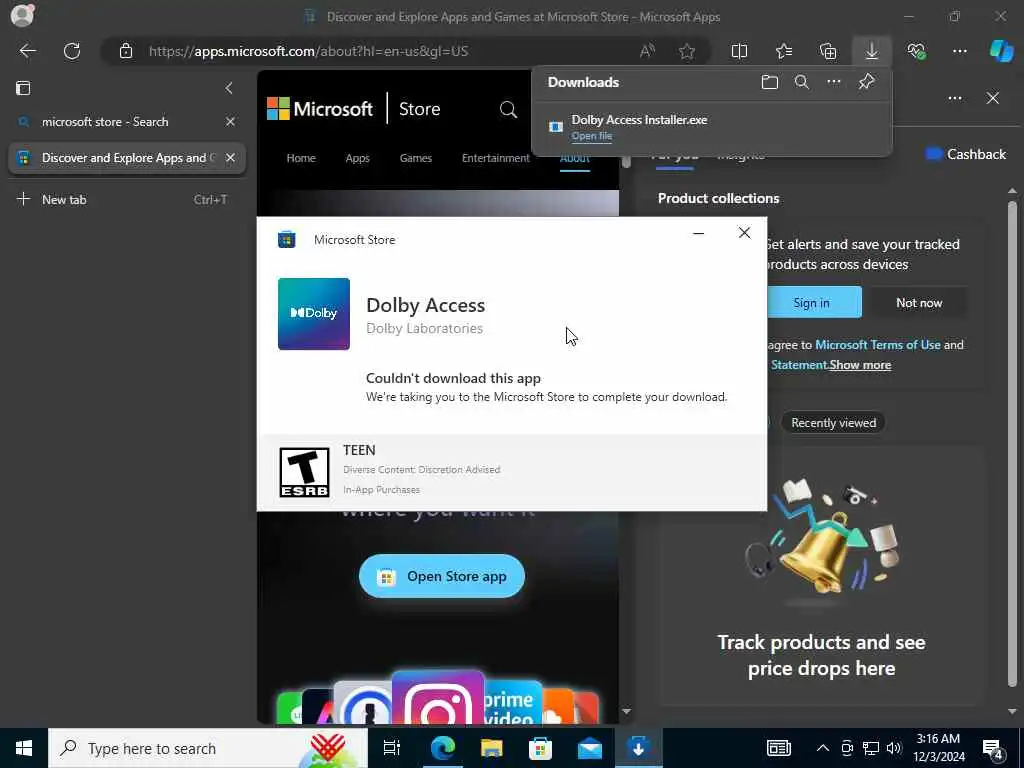Toggle the Downloads toolbar icon
1024x768 pixels.
pyautogui.click(x=872, y=51)
